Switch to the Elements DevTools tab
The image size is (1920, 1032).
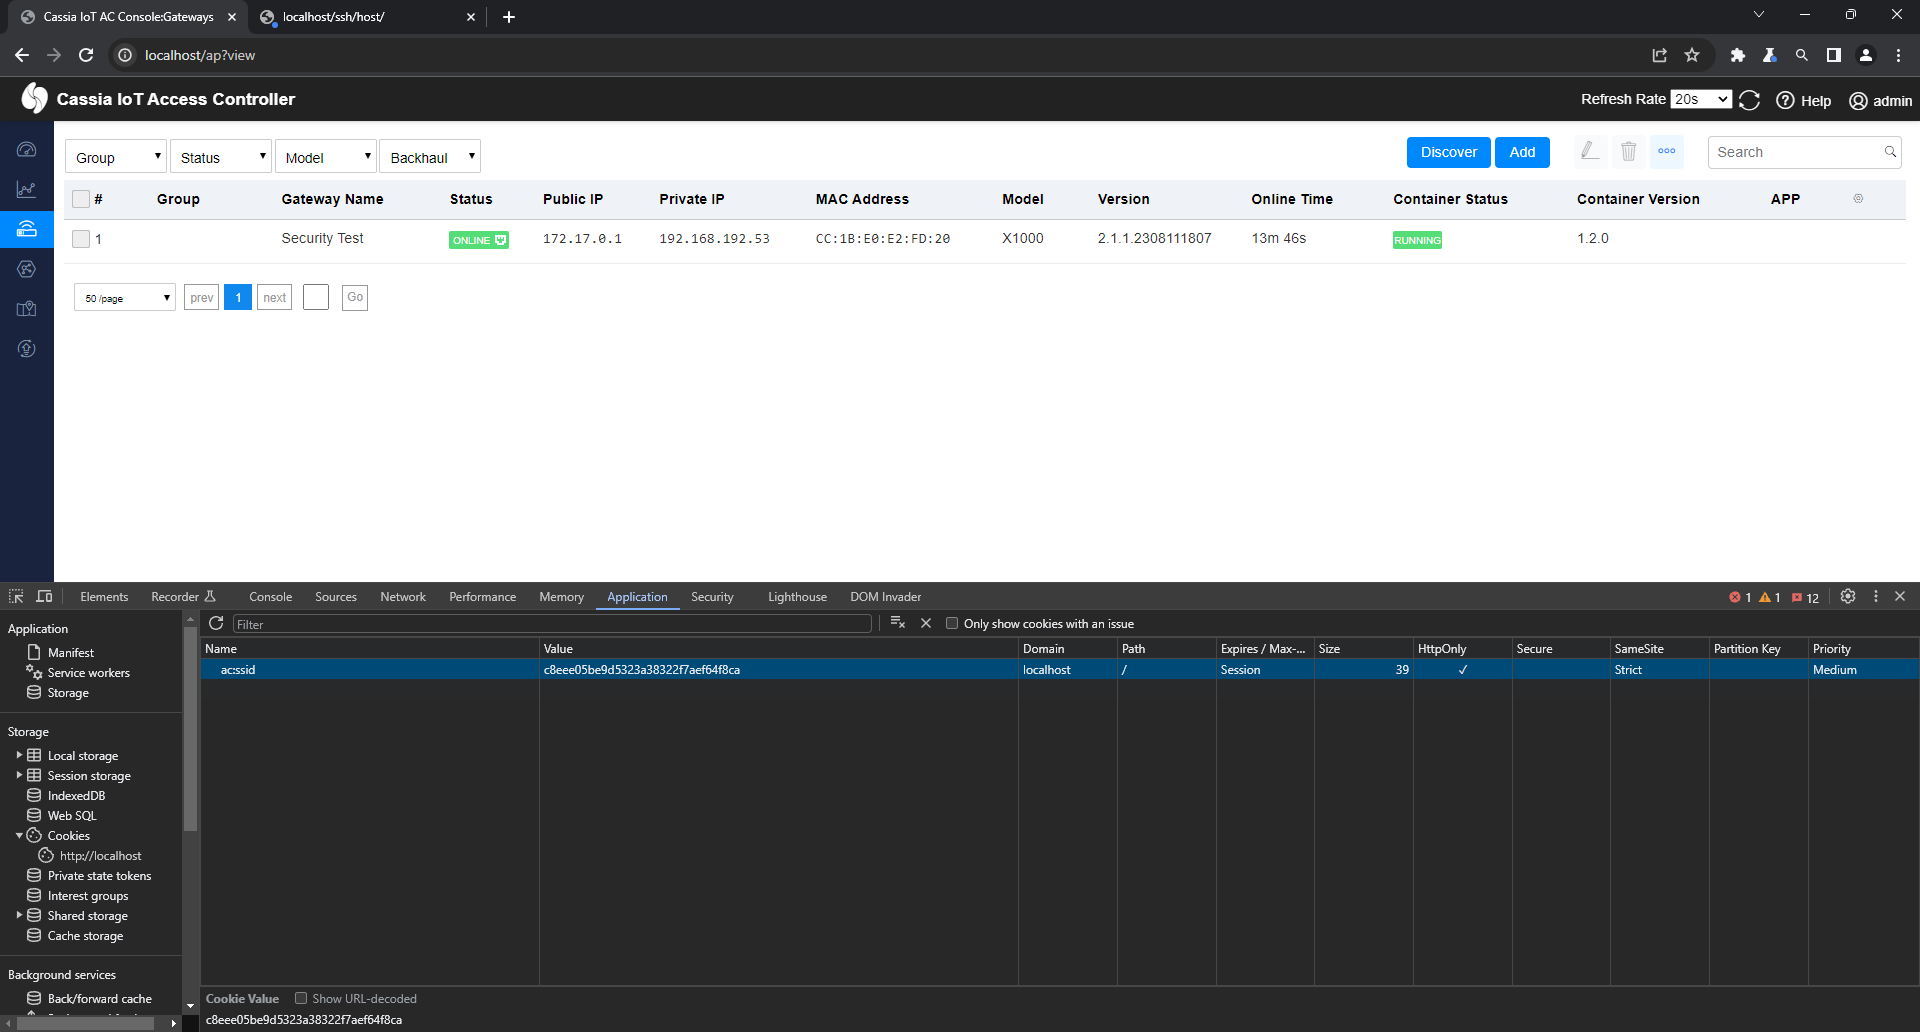[104, 597]
